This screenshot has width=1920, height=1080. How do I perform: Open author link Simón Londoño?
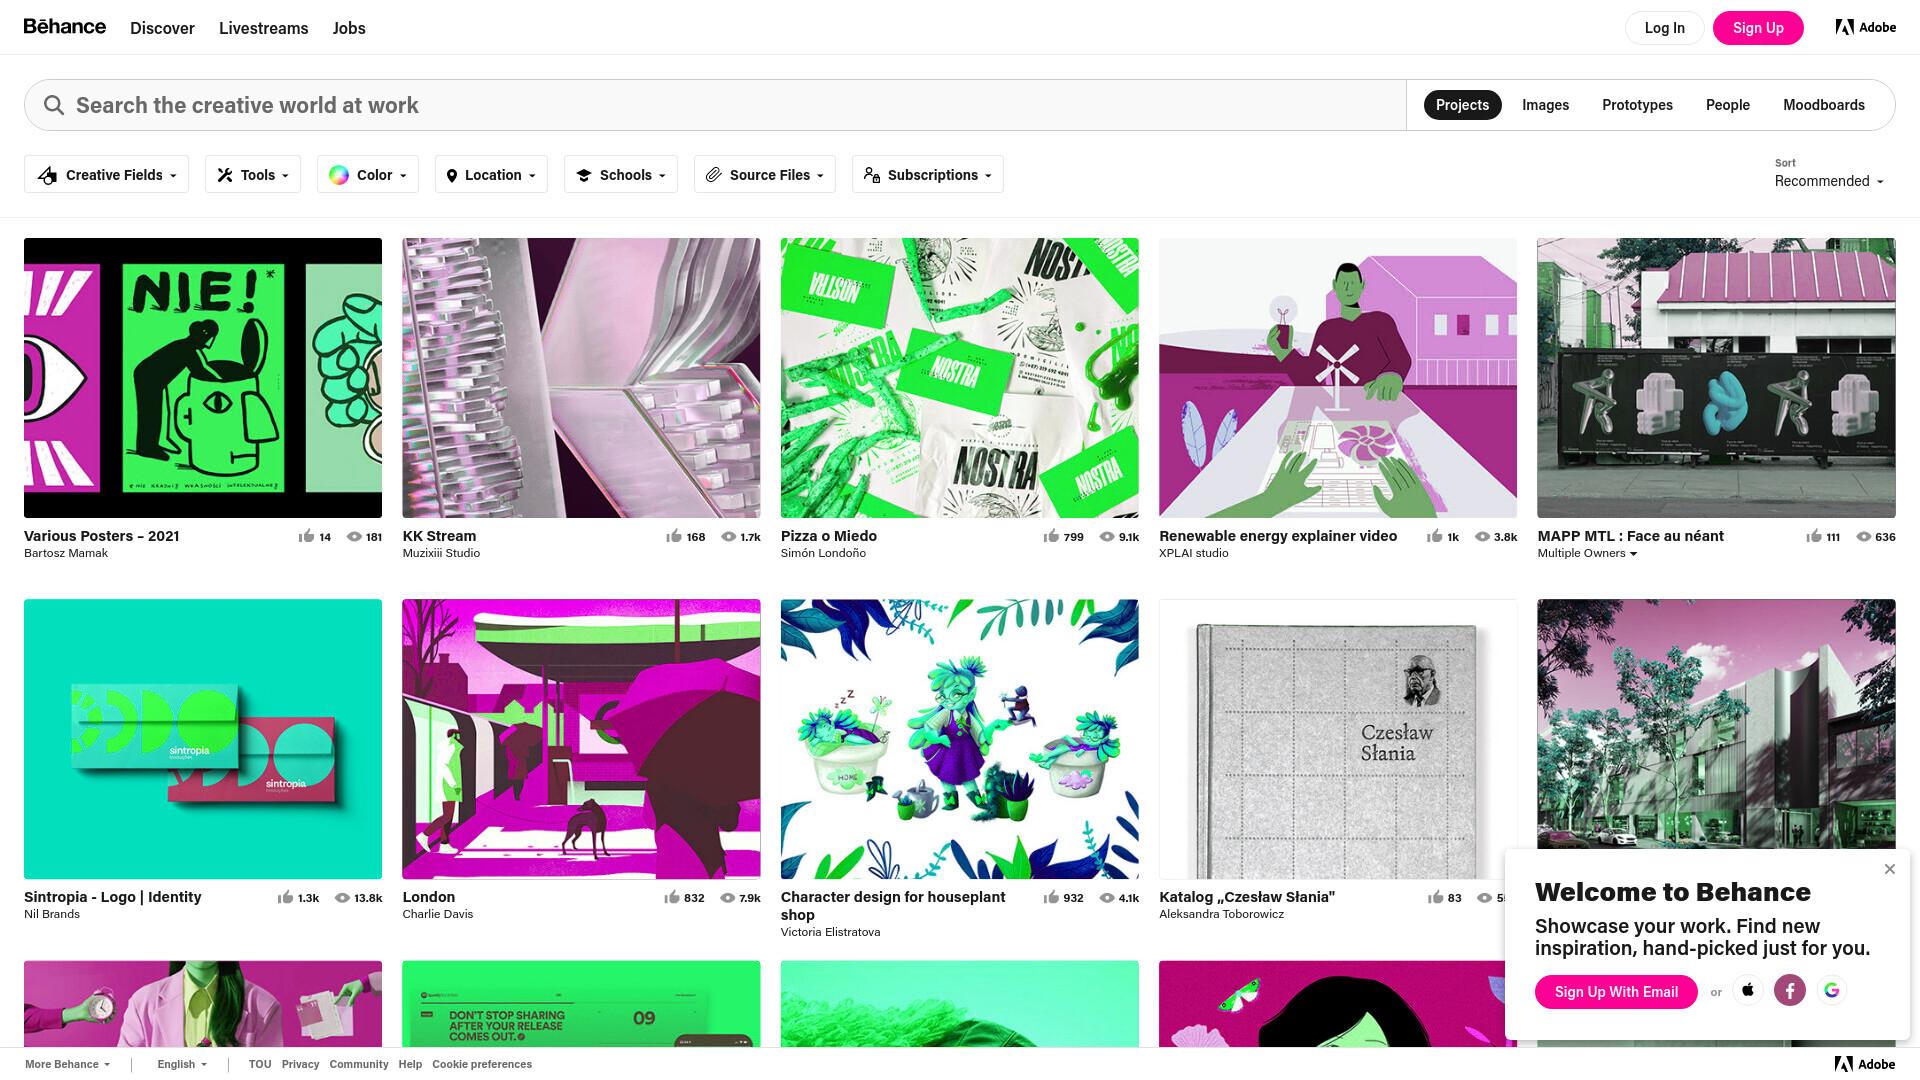pos(823,553)
